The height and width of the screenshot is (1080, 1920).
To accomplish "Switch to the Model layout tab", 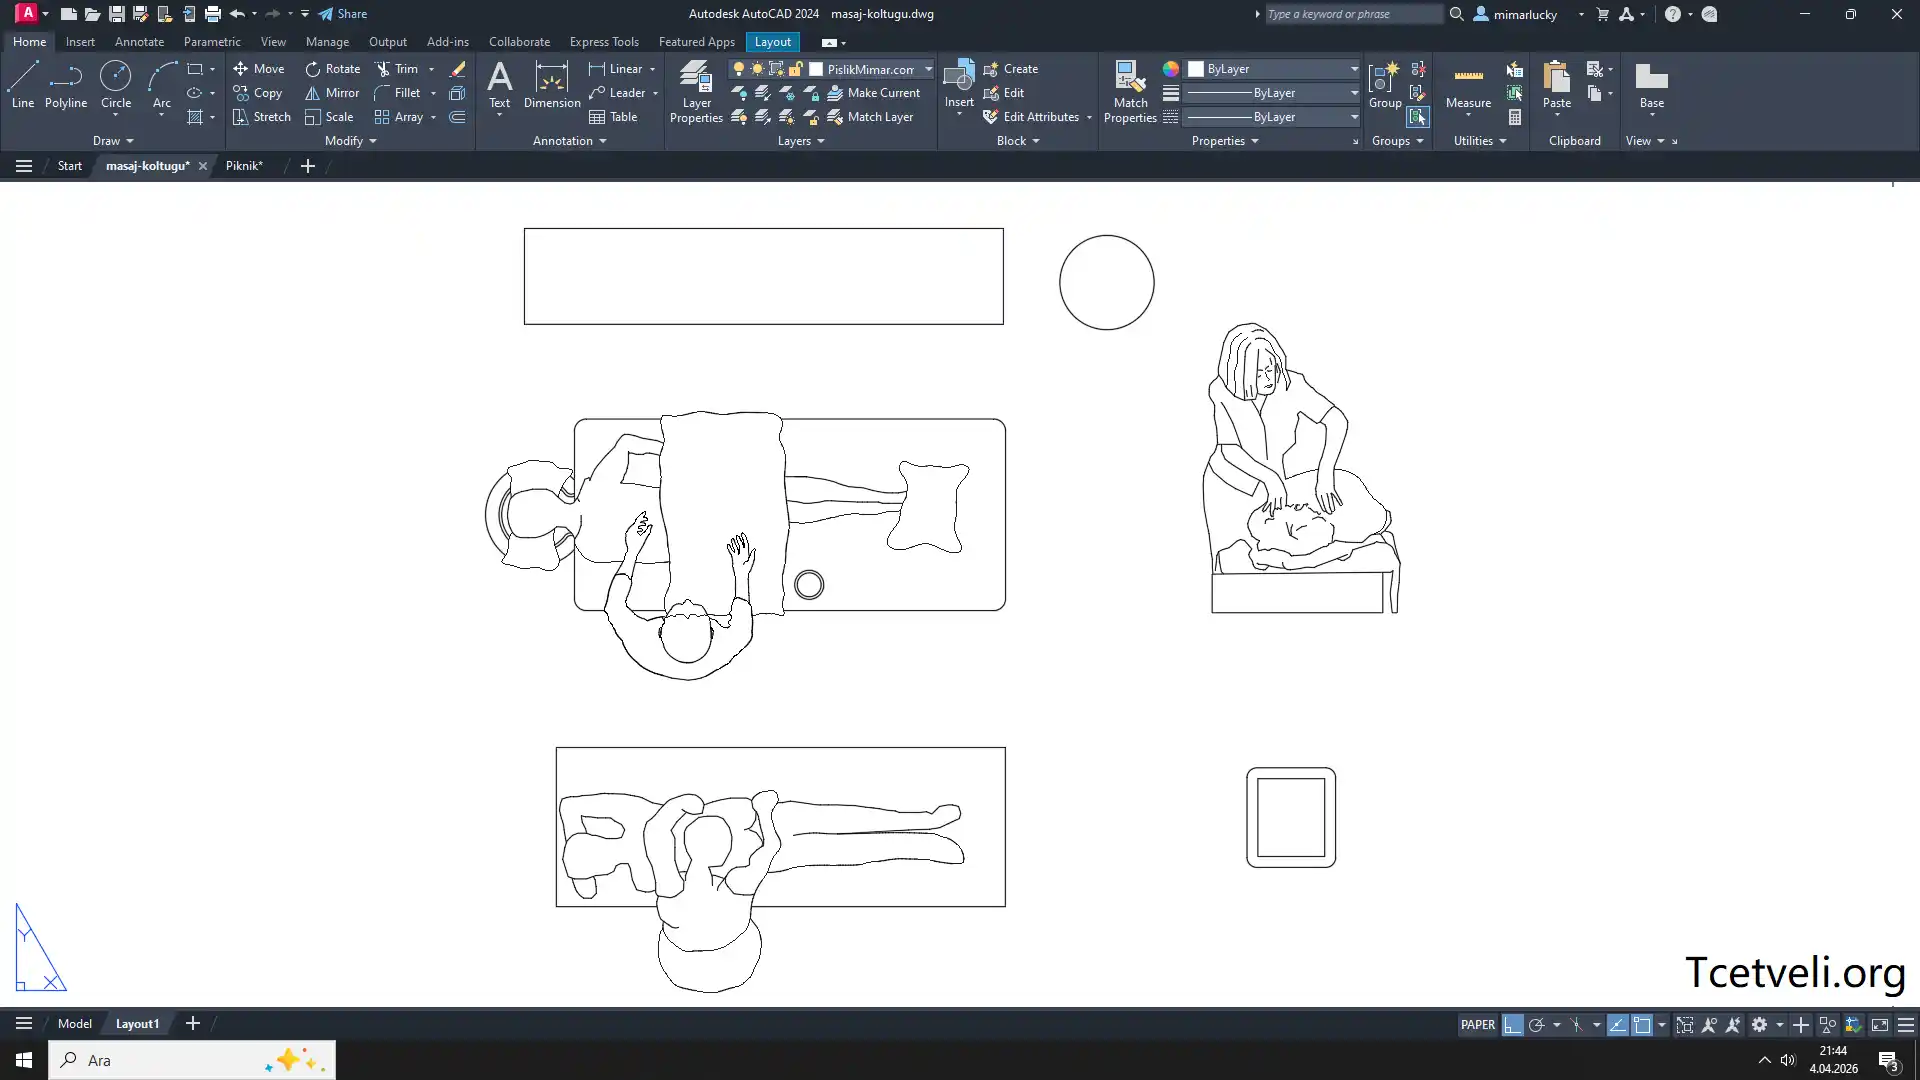I will [75, 1024].
